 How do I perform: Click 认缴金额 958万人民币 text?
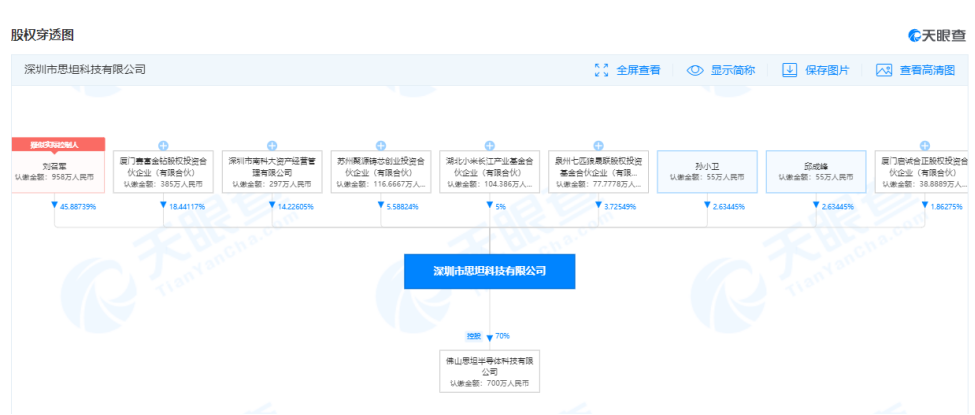tap(57, 177)
